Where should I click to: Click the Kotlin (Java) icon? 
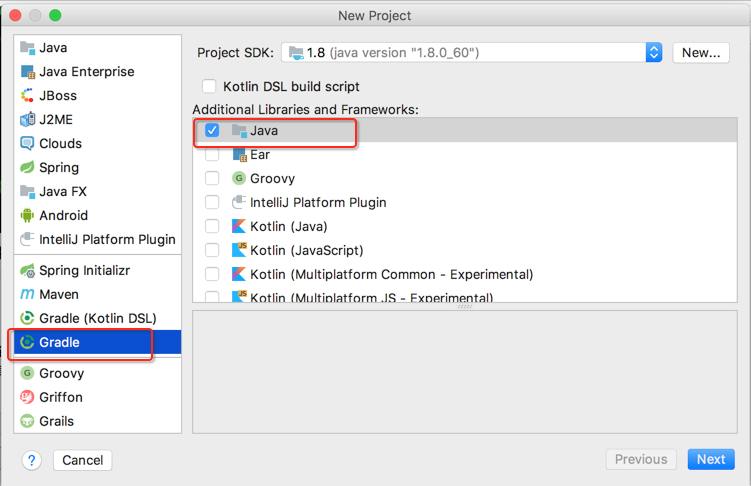pyautogui.click(x=239, y=226)
